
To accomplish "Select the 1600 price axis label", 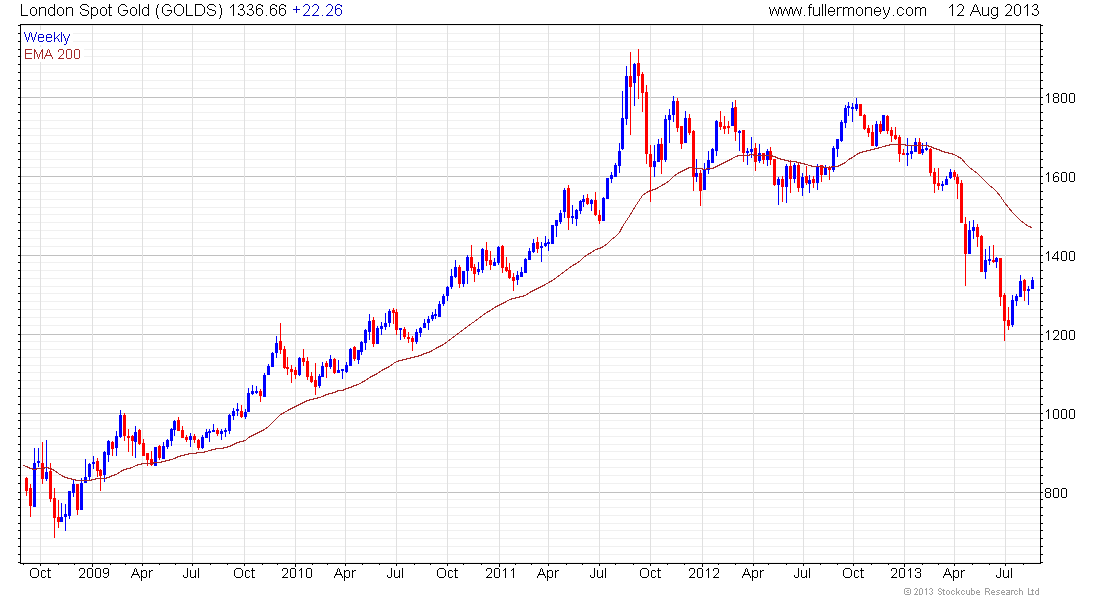I will [1060, 178].
